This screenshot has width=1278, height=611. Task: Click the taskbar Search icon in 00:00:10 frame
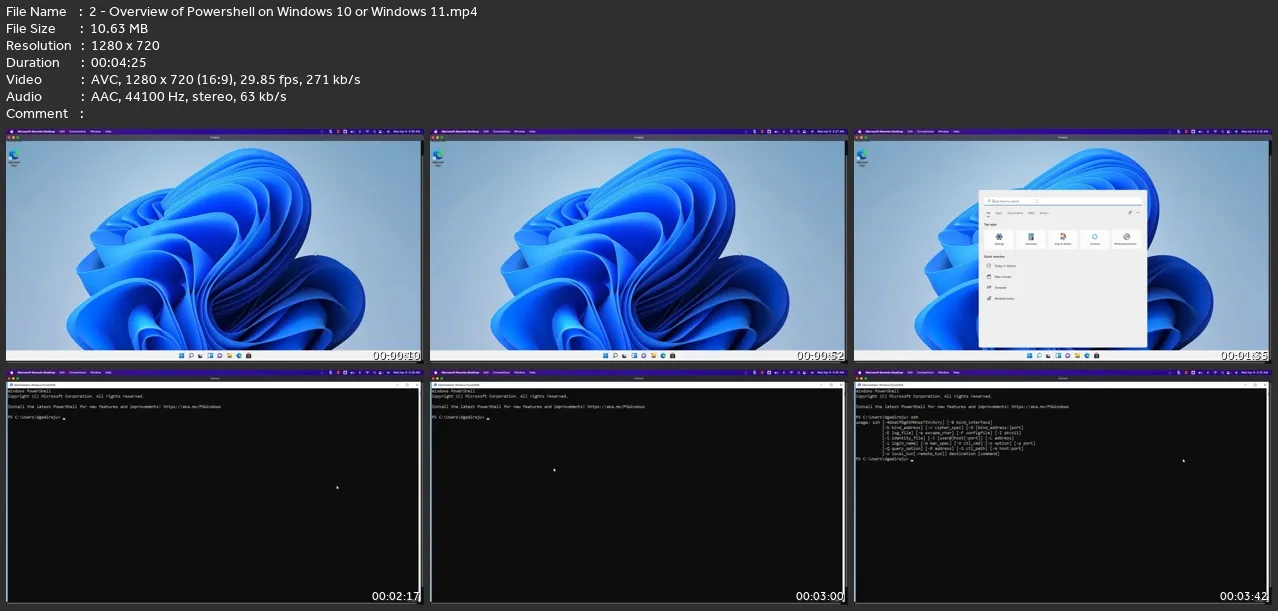pos(191,355)
